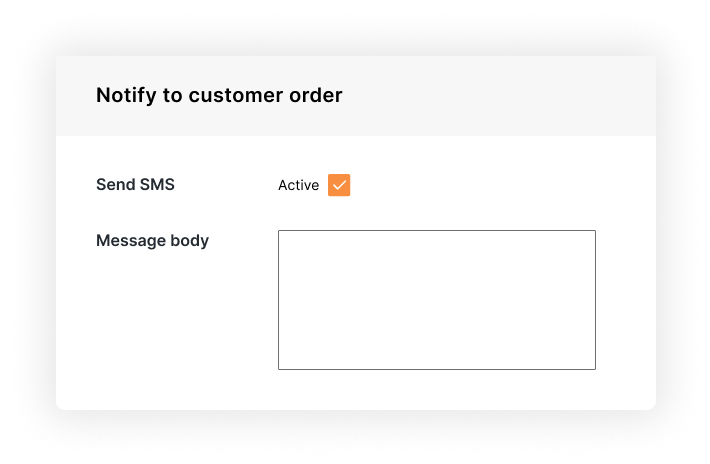
Task: Click the word SMS in label
Action: tap(157, 185)
